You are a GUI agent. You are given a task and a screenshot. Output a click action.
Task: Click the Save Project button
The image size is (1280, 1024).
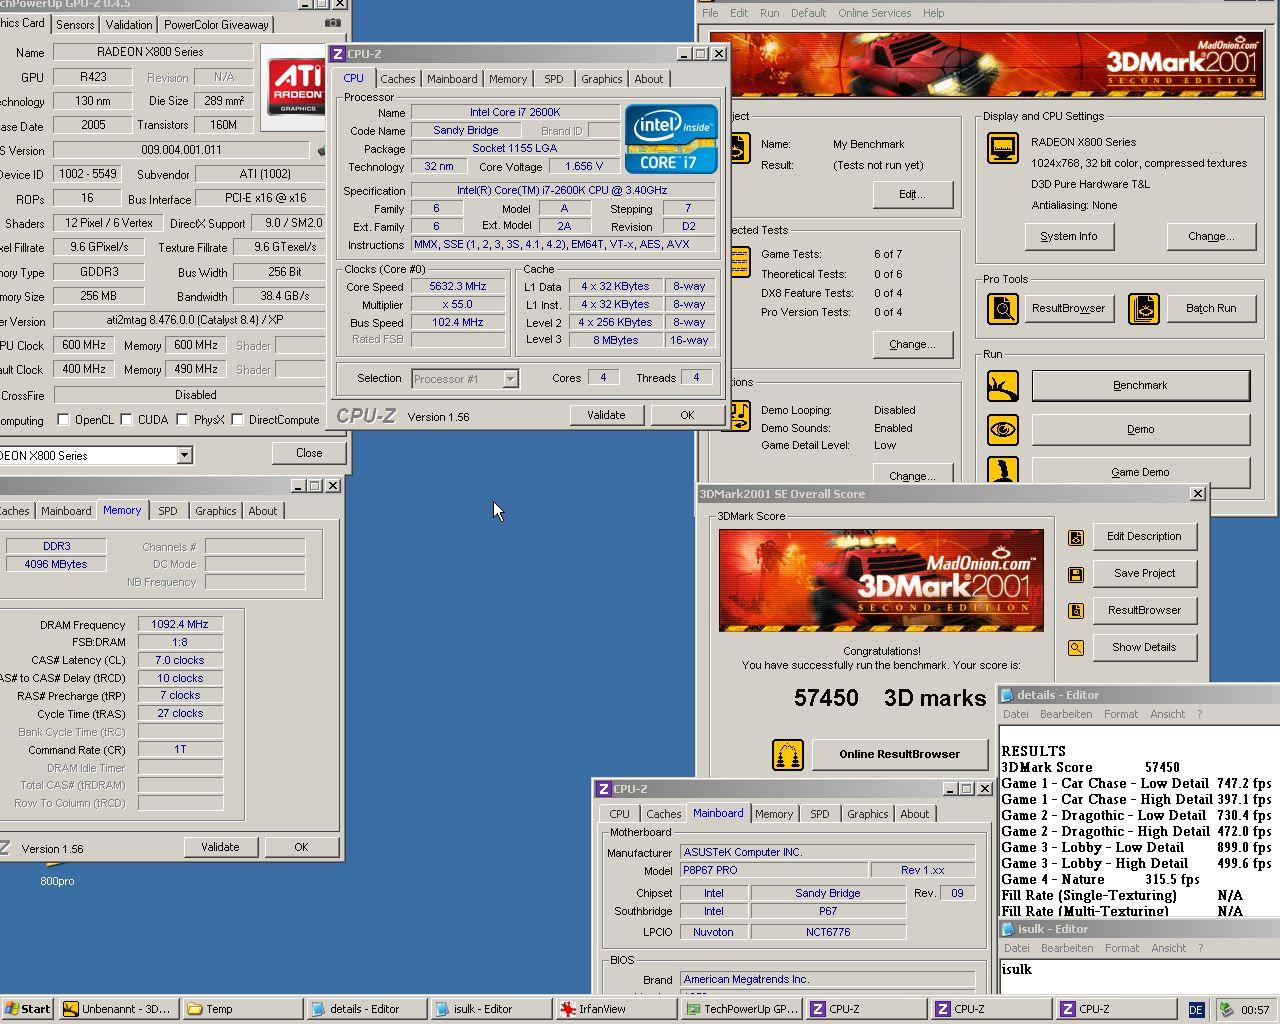tap(1144, 574)
